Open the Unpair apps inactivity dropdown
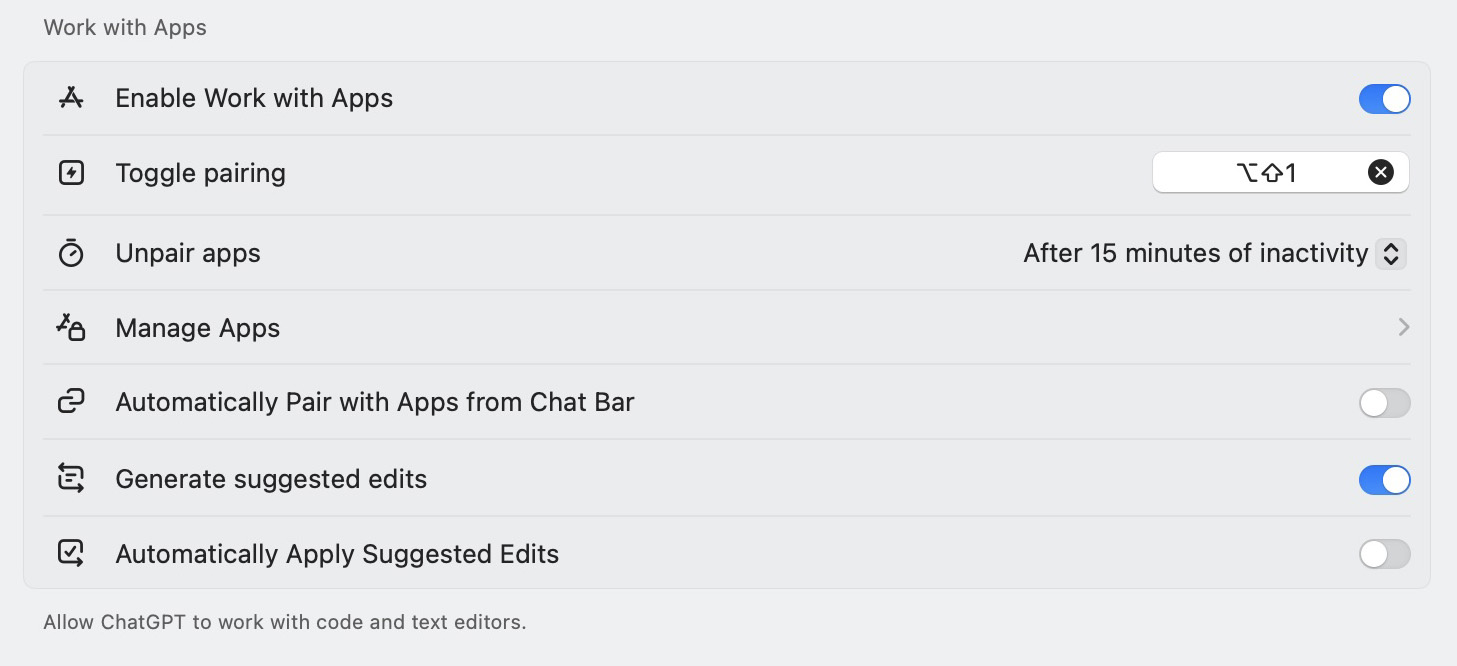The height and width of the screenshot is (666, 1457). tap(1195, 254)
